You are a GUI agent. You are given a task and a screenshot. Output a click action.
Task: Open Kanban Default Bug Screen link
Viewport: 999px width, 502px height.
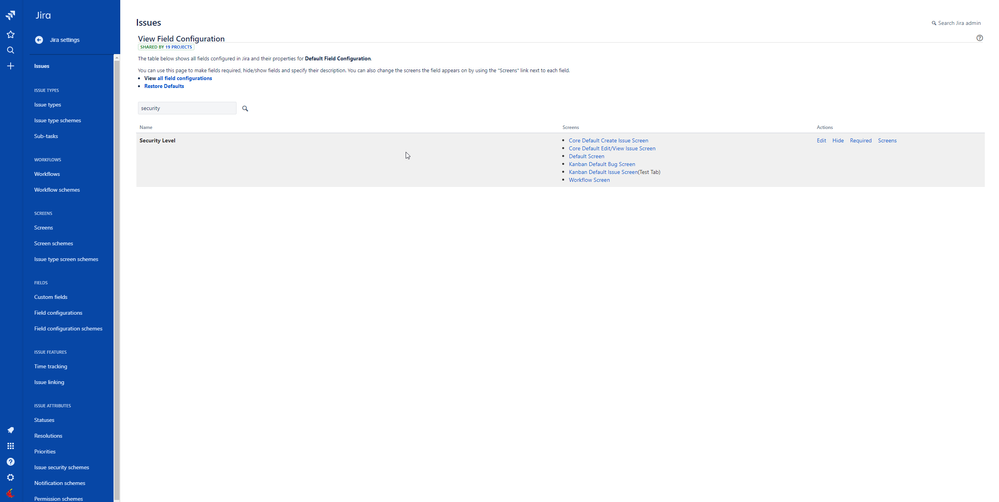tap(602, 164)
